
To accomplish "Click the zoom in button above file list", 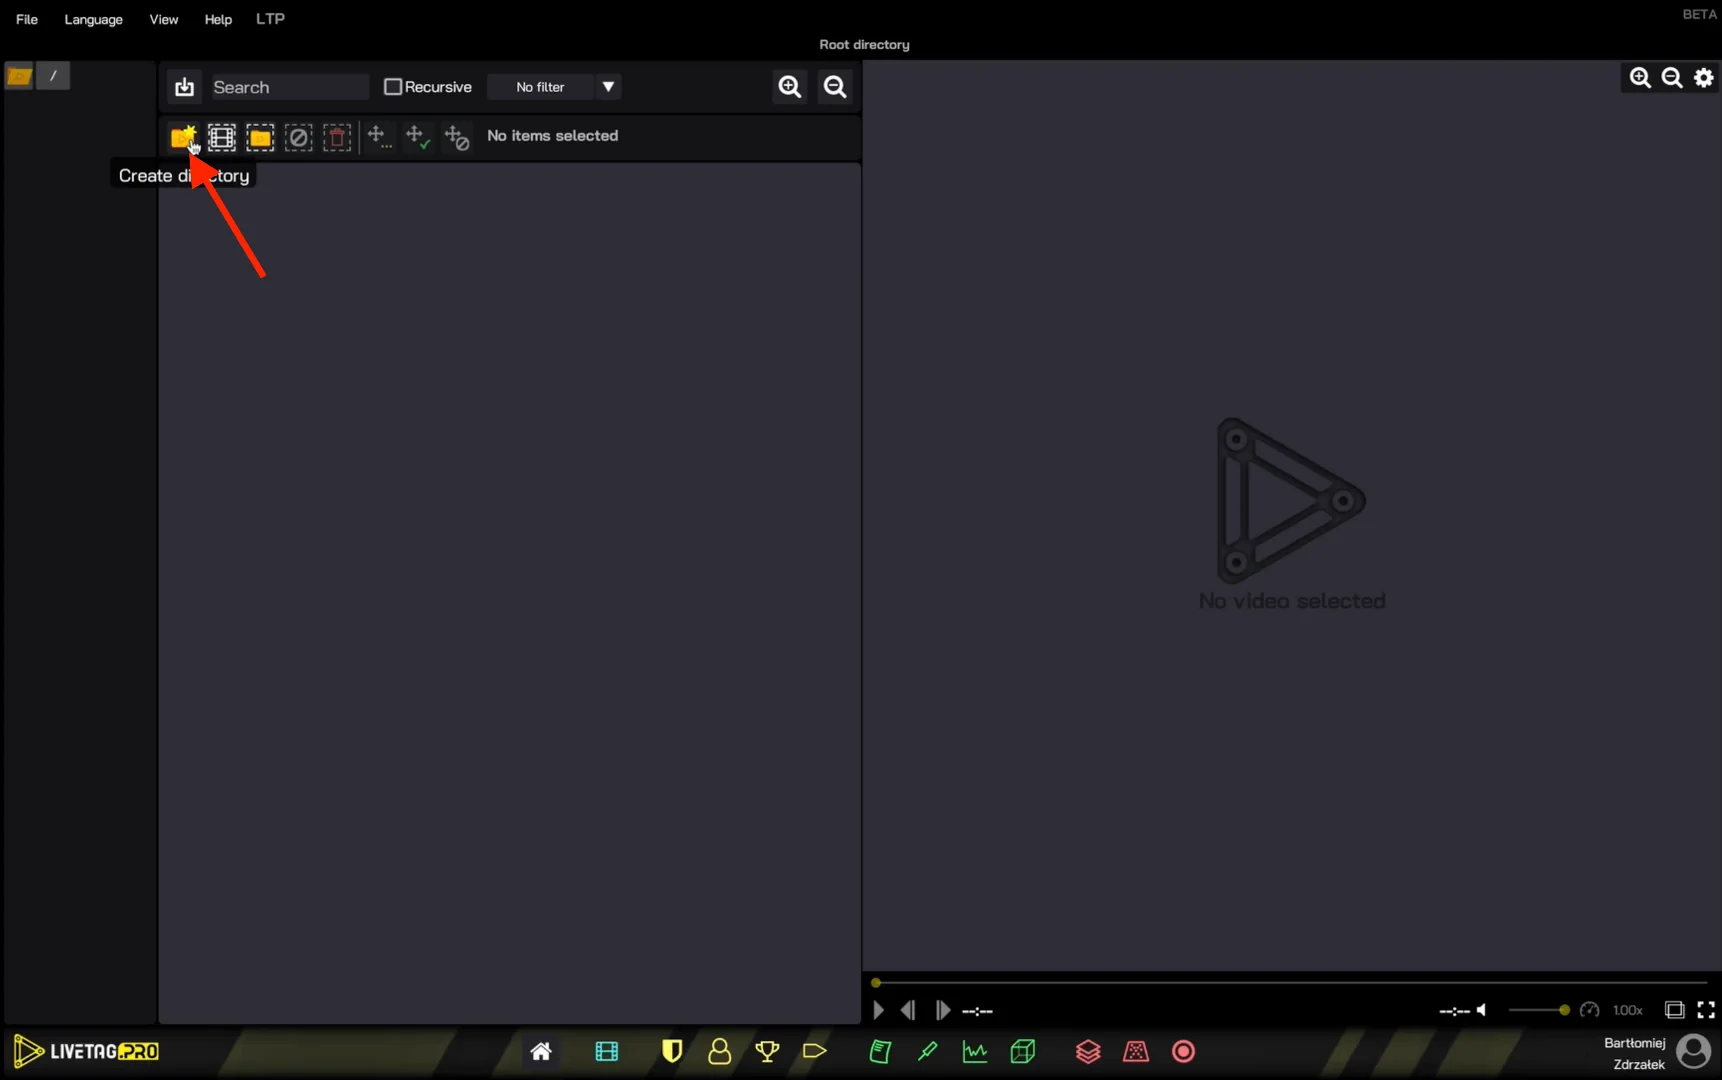I will coord(789,87).
